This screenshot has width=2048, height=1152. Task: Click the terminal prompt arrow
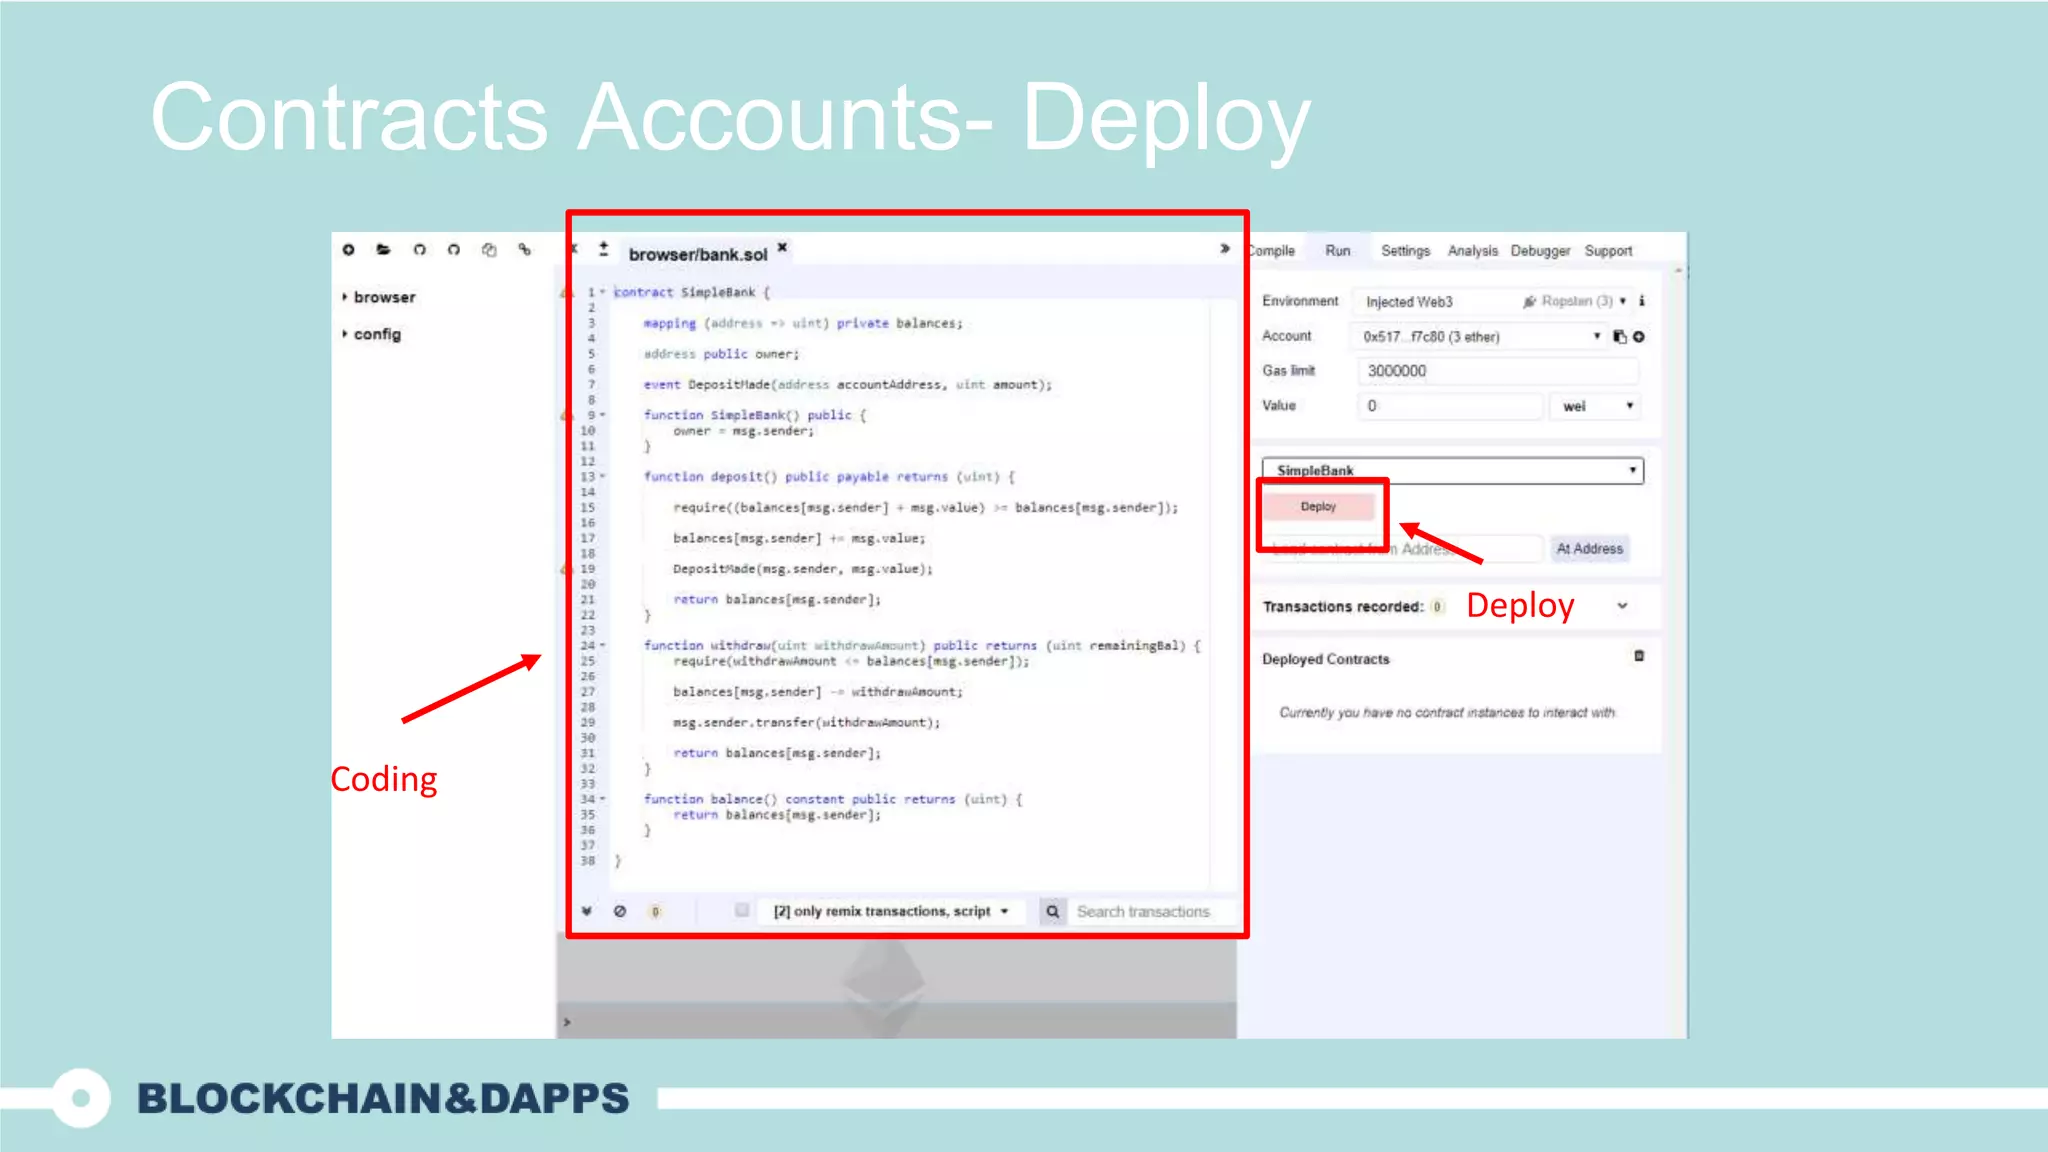(x=567, y=1022)
